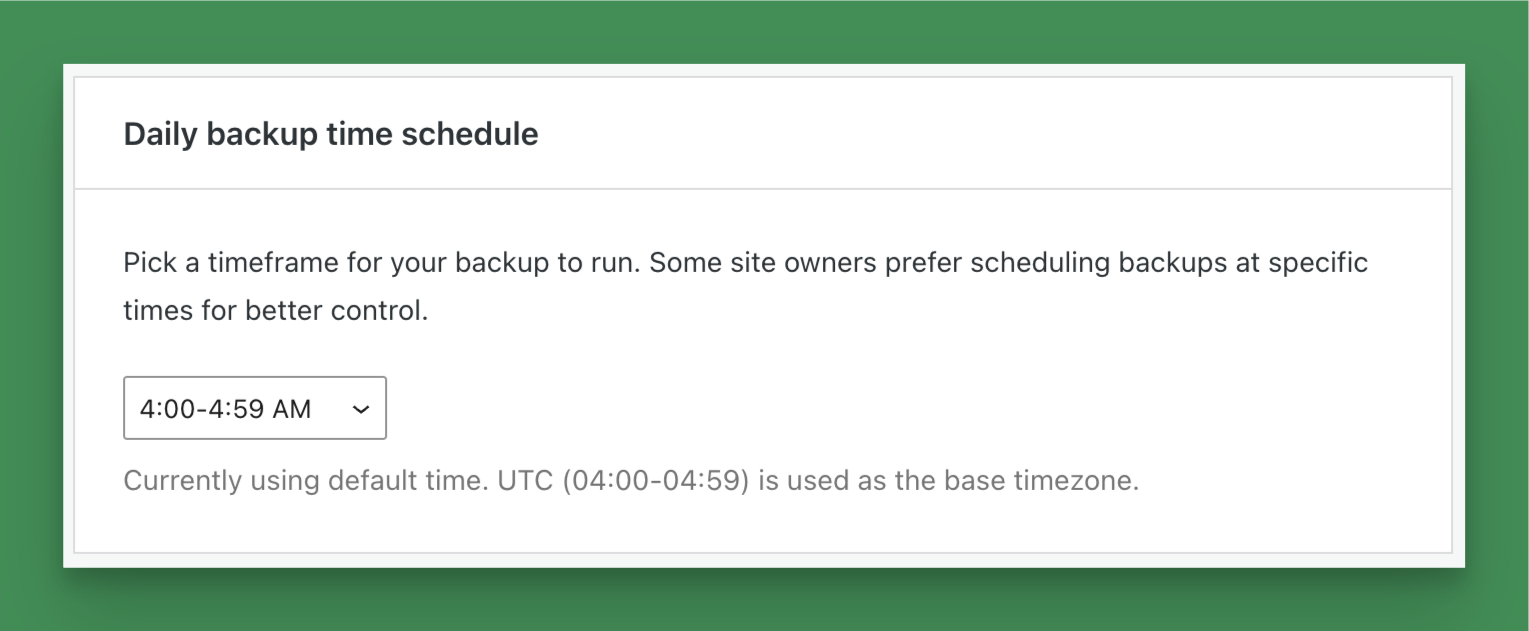This screenshot has height=631, width=1529.
Task: Click the word "Daily" in the heading
Action: (x=160, y=134)
